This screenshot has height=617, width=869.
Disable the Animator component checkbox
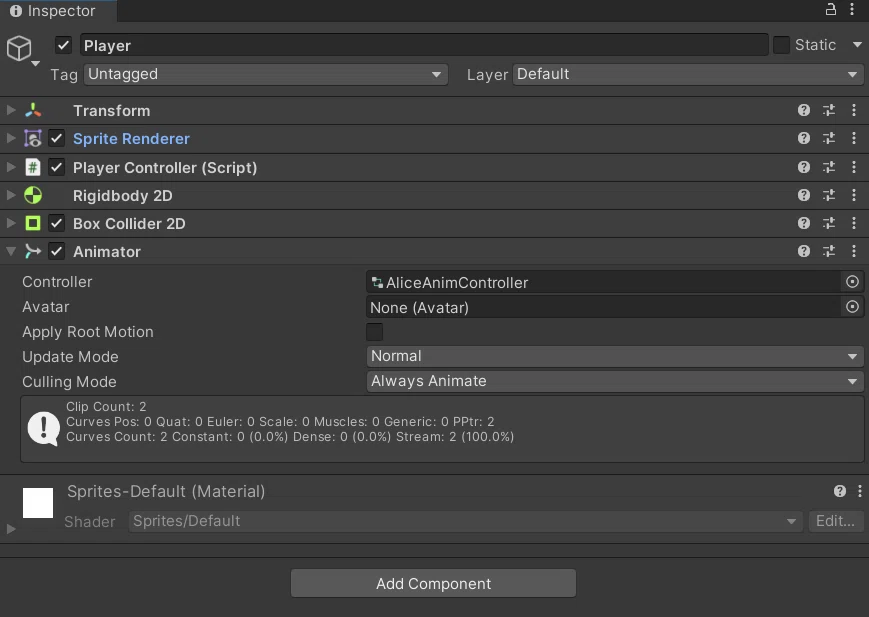click(57, 251)
